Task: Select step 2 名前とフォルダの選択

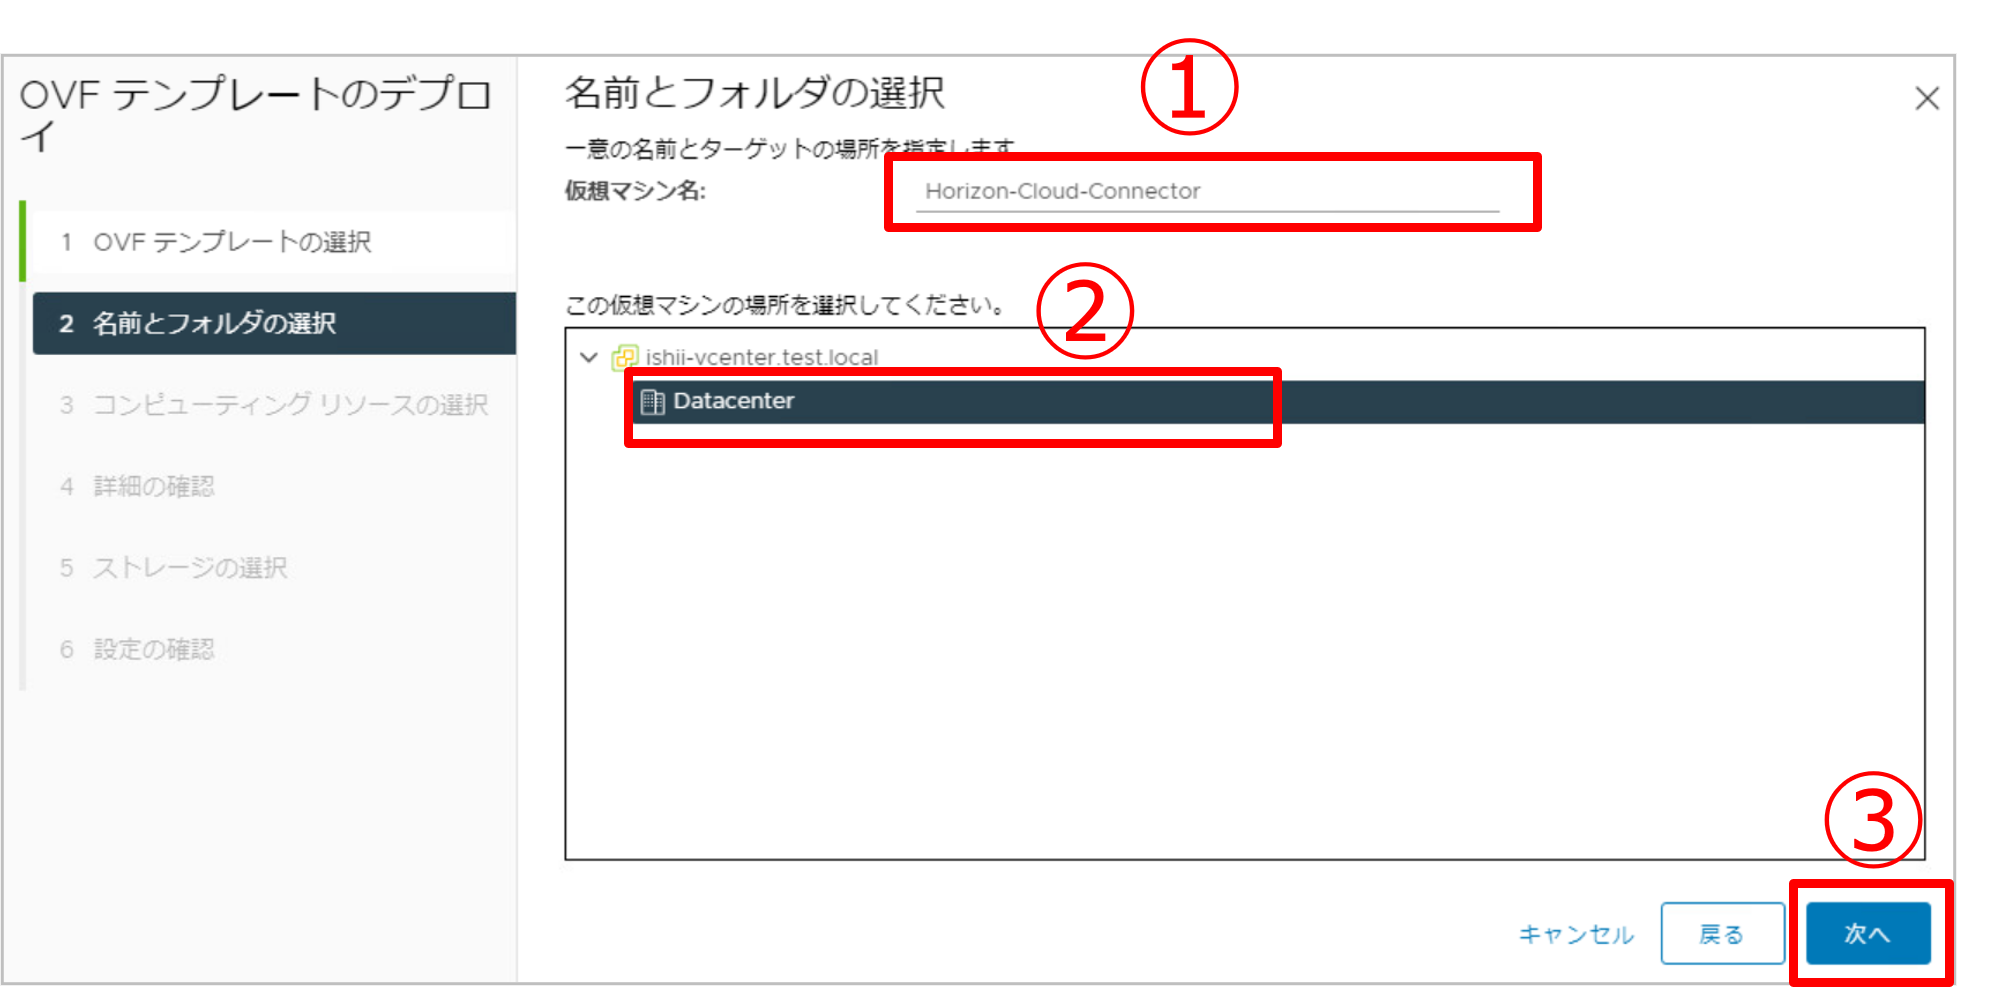Action: pos(274,323)
